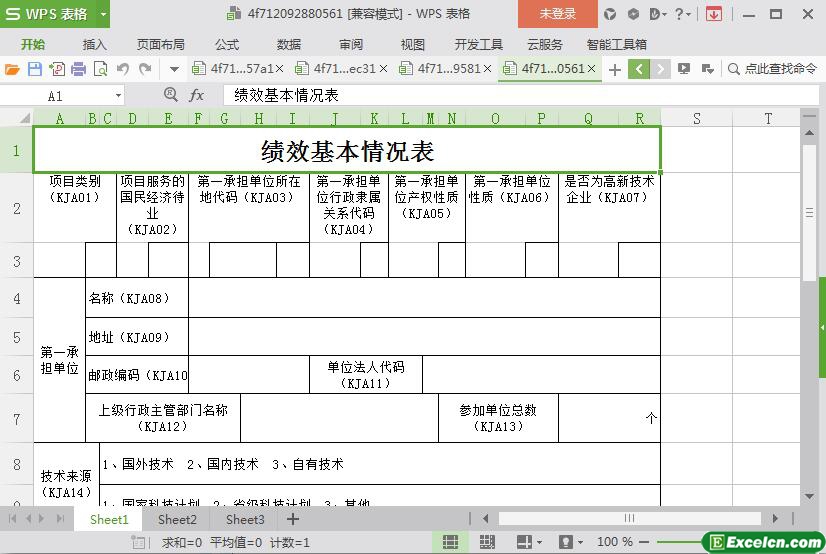Open the D-shaped icon dropdown
The height and width of the screenshot is (554, 826).
pos(658,14)
